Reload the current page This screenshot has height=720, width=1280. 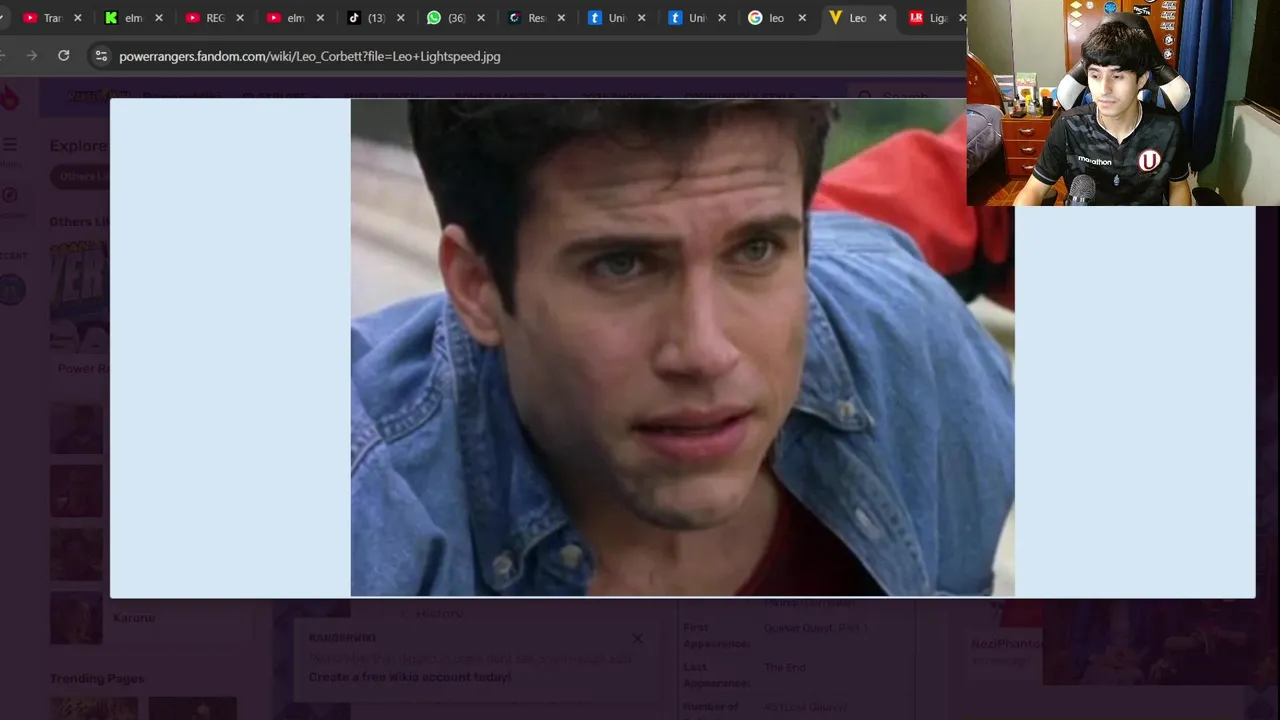(x=64, y=56)
